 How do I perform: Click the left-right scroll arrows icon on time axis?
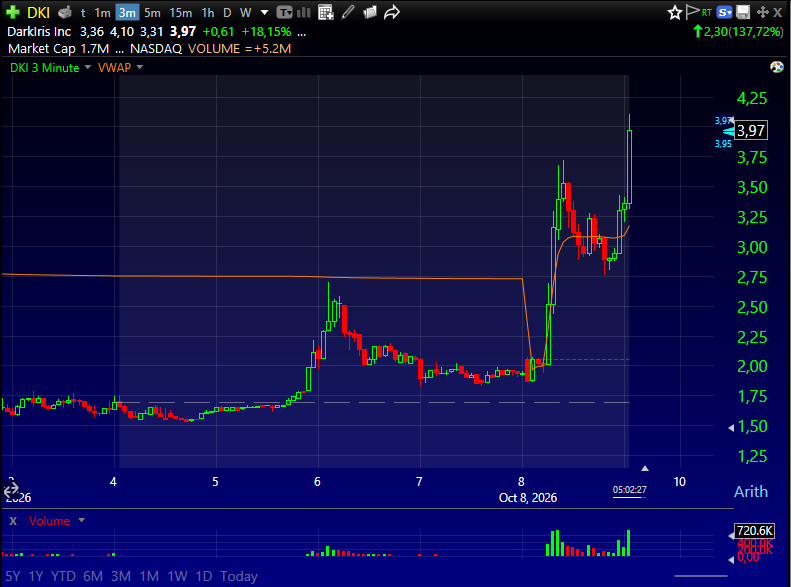[11, 489]
